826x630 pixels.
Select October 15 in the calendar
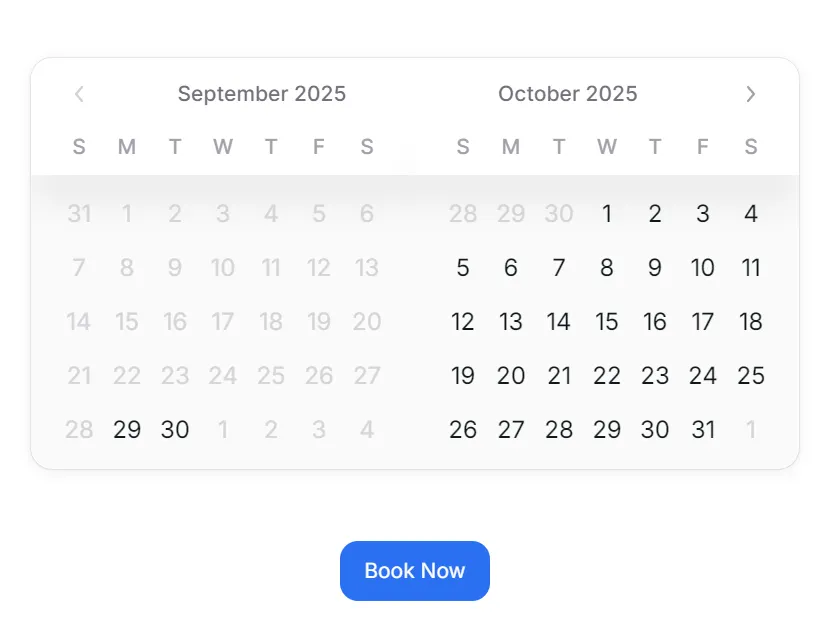pyautogui.click(x=607, y=322)
